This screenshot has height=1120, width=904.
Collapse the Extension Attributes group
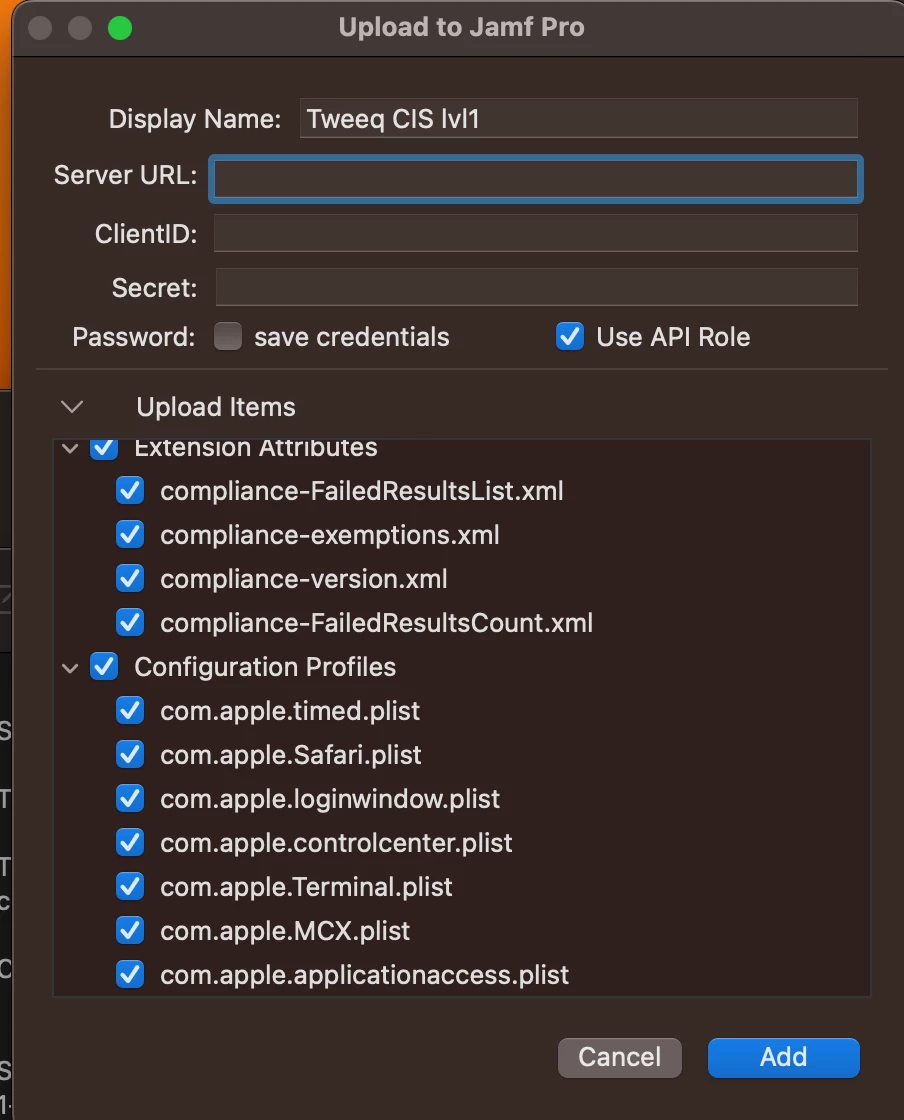click(70, 449)
